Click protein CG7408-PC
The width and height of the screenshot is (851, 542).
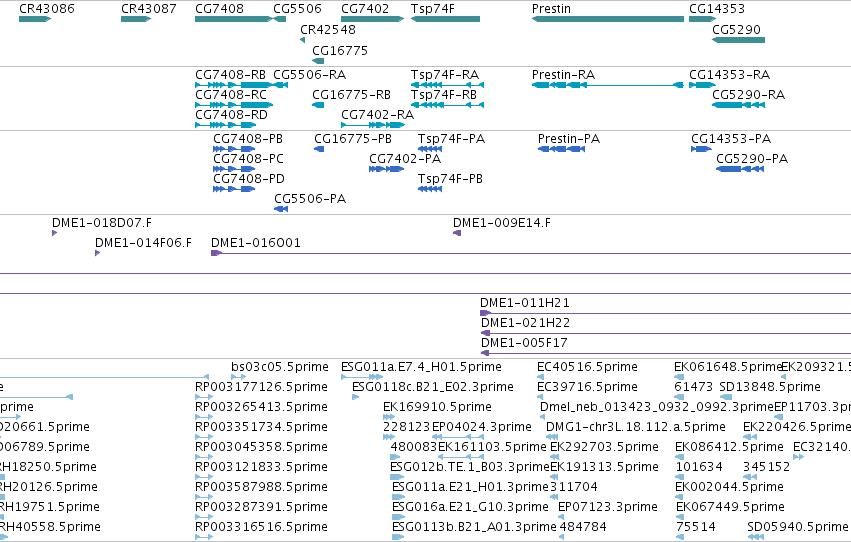(234, 169)
